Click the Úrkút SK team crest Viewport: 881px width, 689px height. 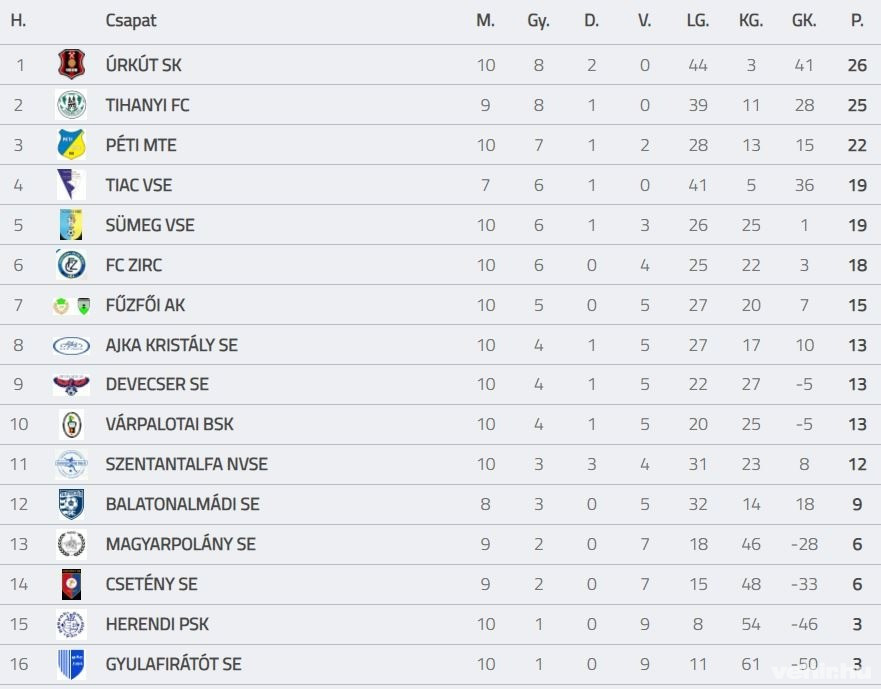(x=71, y=65)
